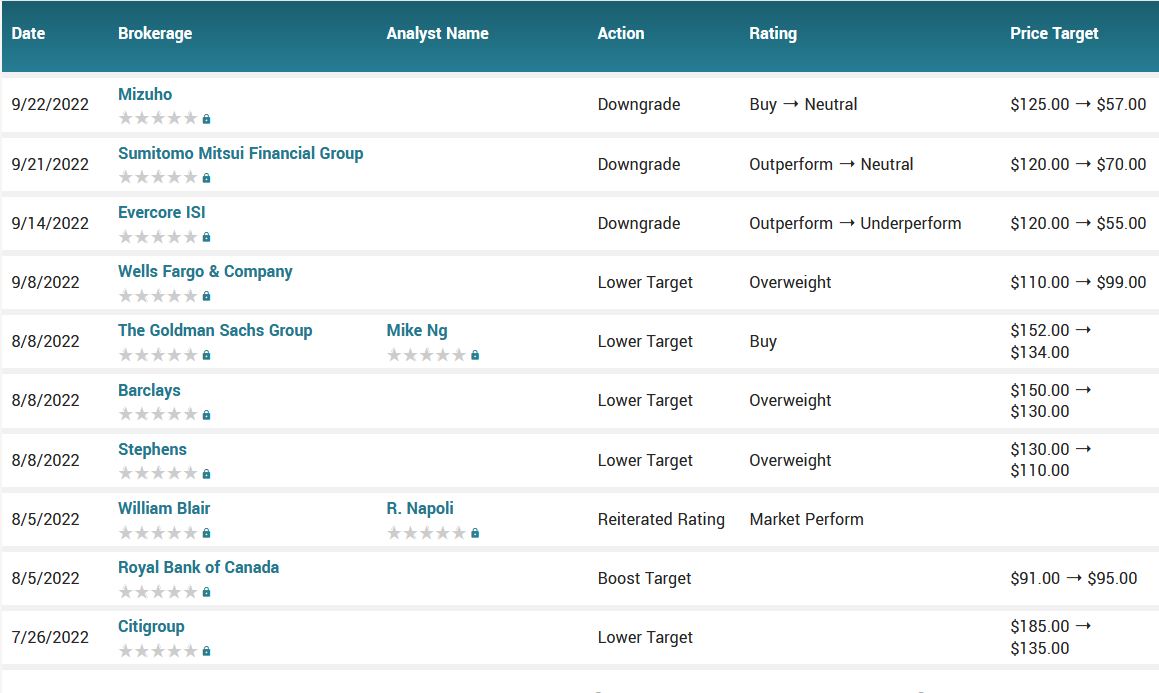Click lock icon under Sumitomo Mitsui Financial Group
The image size is (1159, 693).
click(206, 178)
